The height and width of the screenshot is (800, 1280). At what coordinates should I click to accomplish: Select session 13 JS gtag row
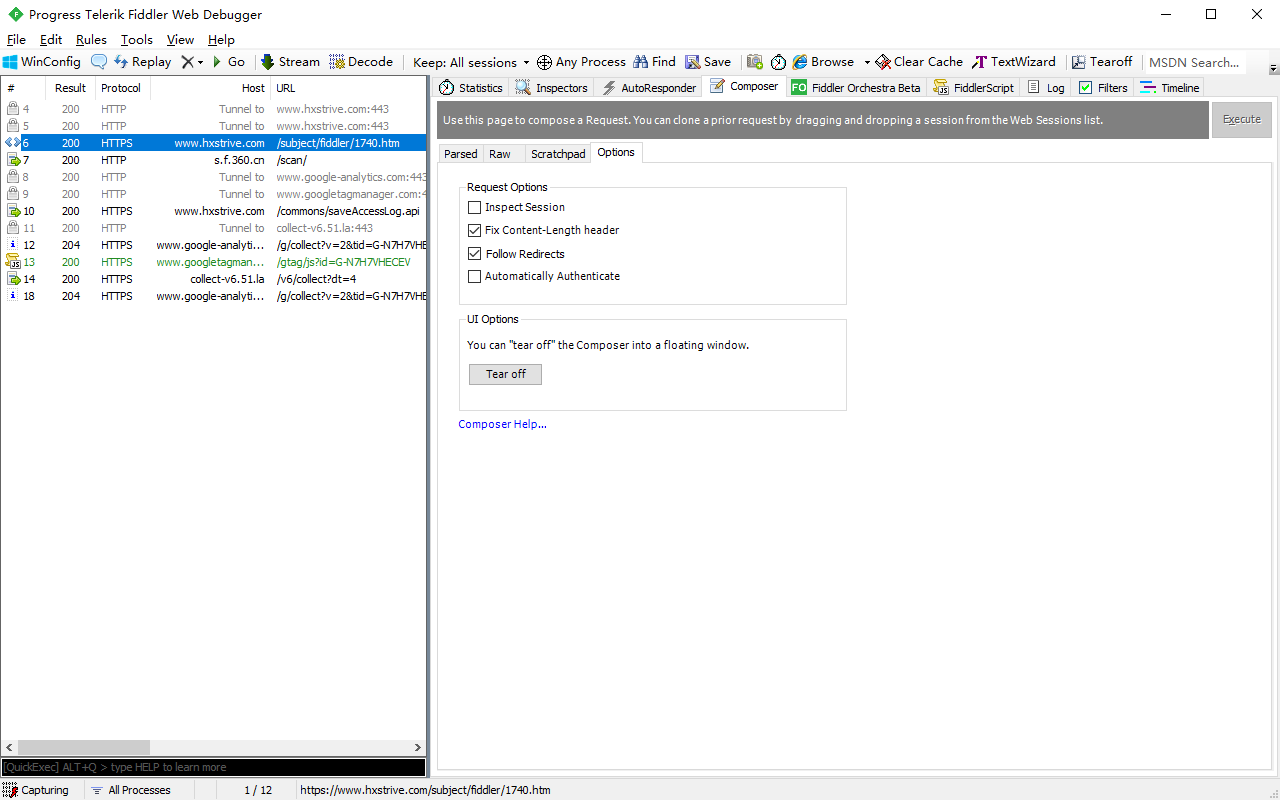[x=214, y=262]
